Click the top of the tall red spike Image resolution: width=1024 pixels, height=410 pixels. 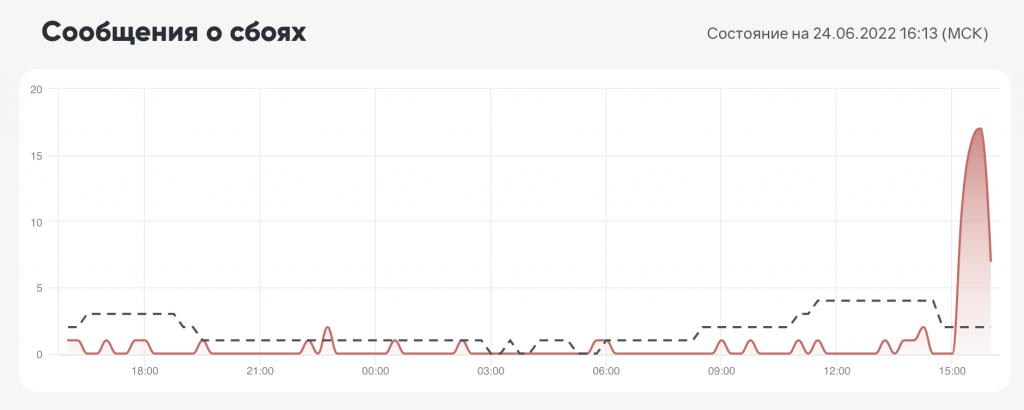point(979,129)
